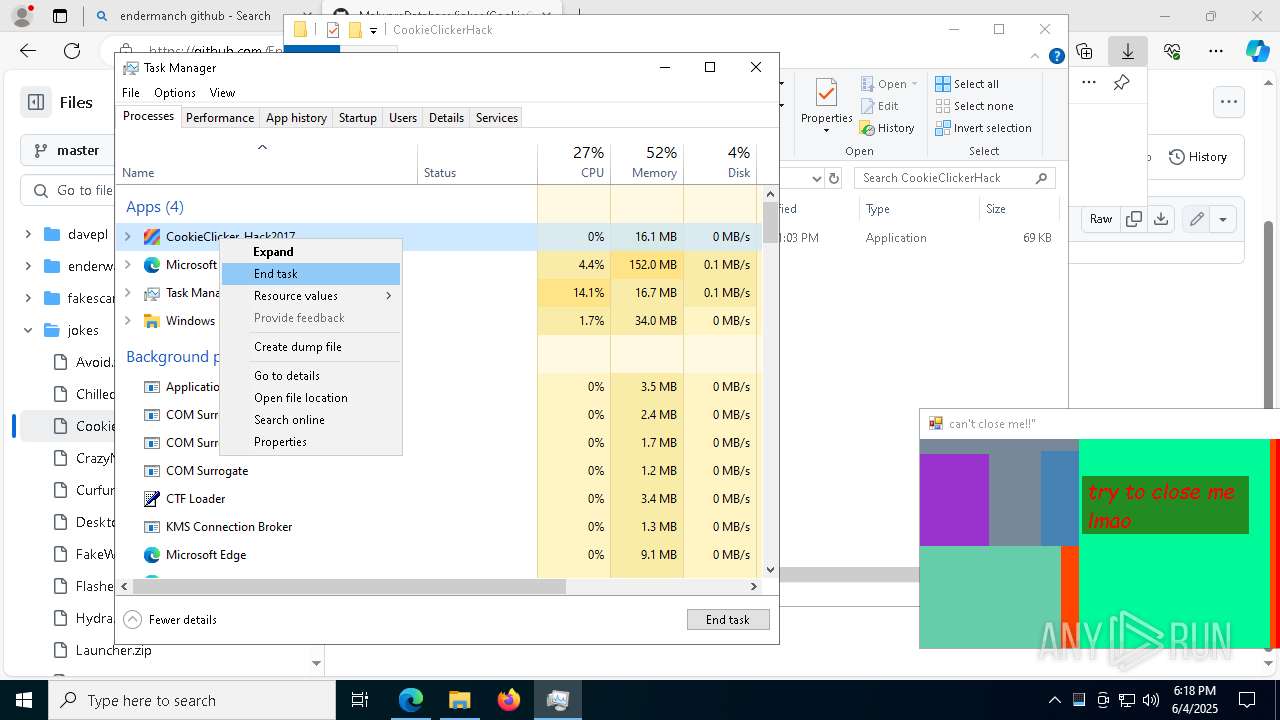Open Windows Start menu
The height and width of the screenshot is (720, 1280).
coord(23,700)
